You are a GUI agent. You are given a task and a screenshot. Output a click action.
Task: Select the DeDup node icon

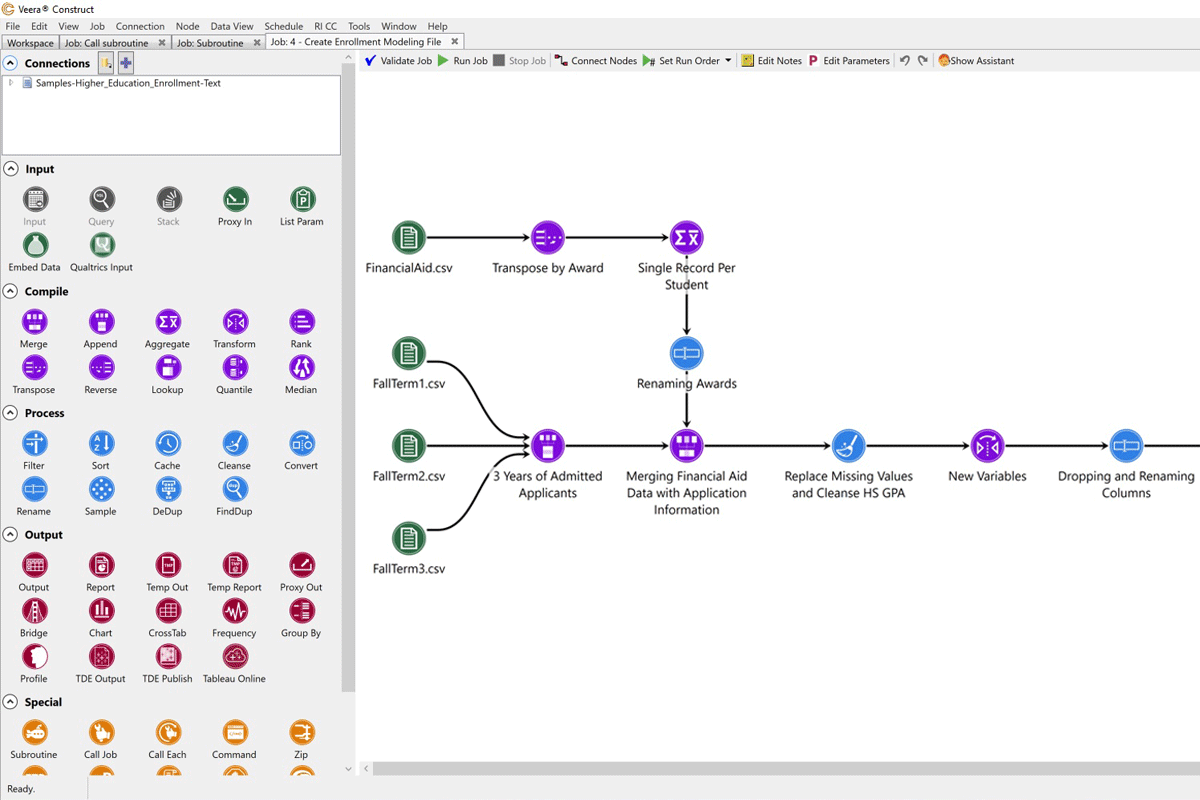click(x=168, y=489)
